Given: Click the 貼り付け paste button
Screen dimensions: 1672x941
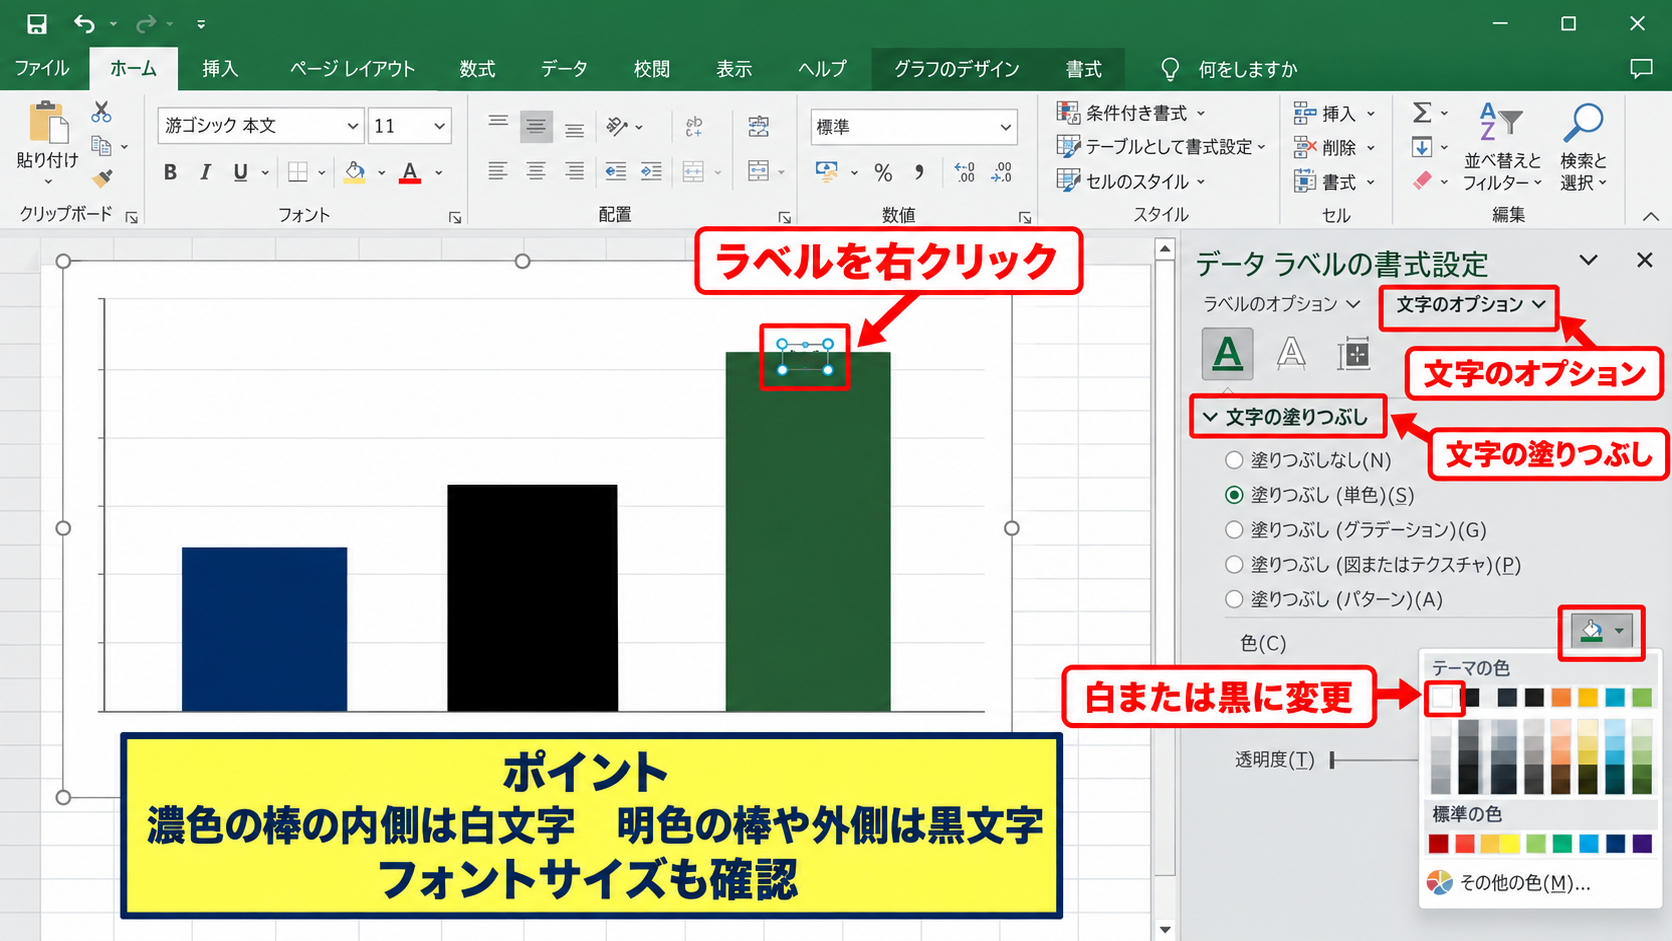Looking at the screenshot, I should coord(47,145).
